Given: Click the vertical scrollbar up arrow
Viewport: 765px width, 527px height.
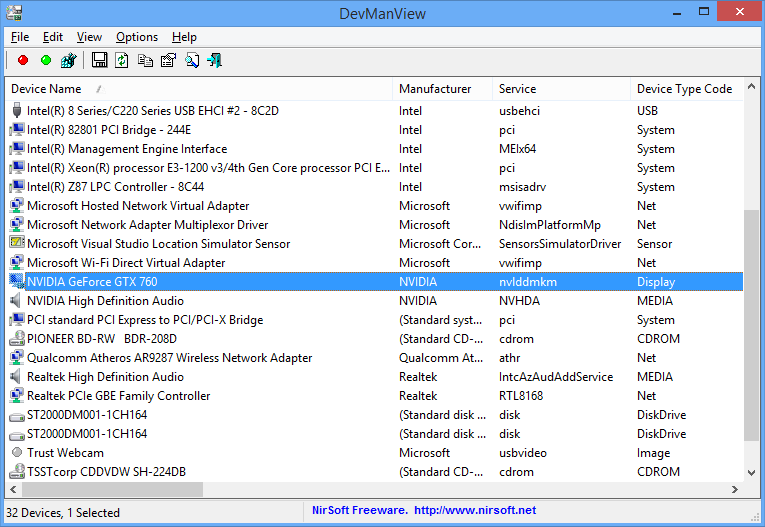Looking at the screenshot, I should 751,87.
